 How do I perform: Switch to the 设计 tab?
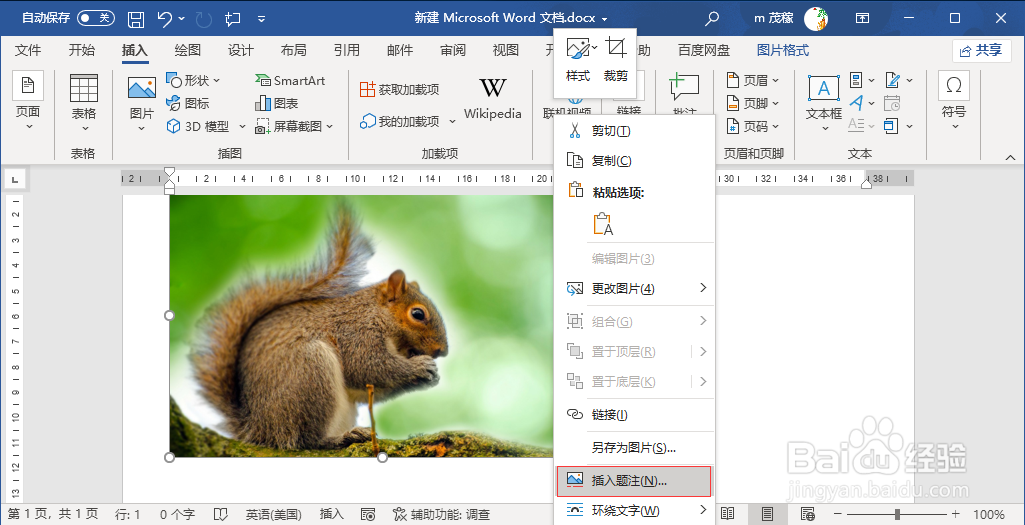pyautogui.click(x=241, y=50)
